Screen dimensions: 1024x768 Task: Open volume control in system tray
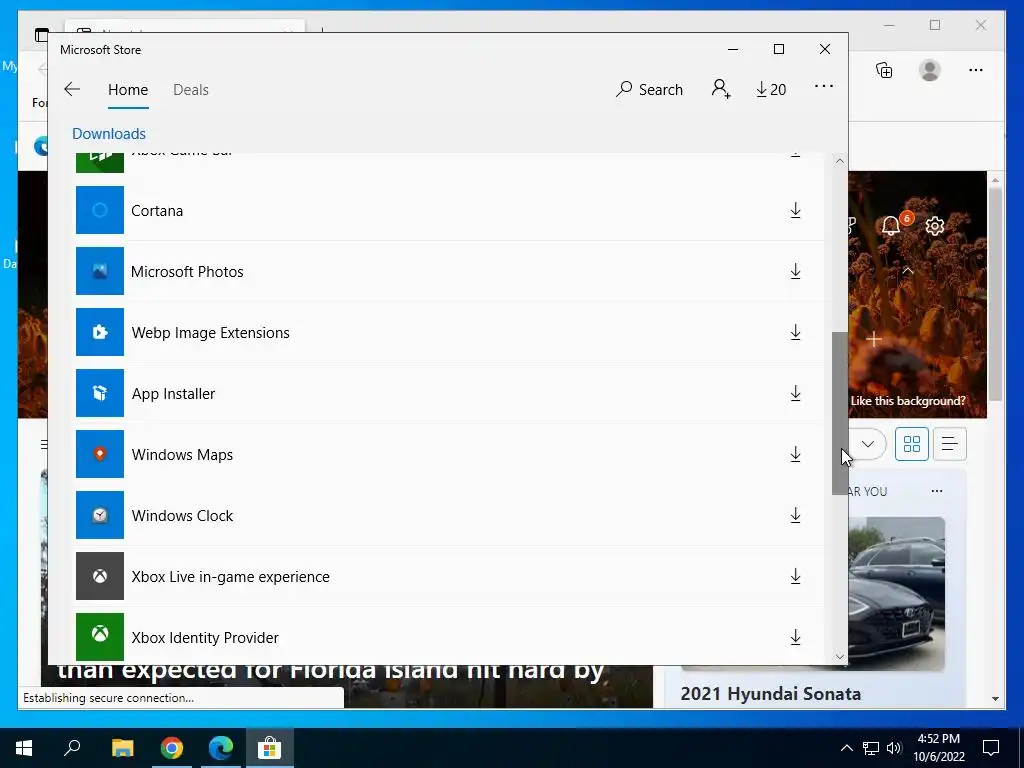coord(894,748)
